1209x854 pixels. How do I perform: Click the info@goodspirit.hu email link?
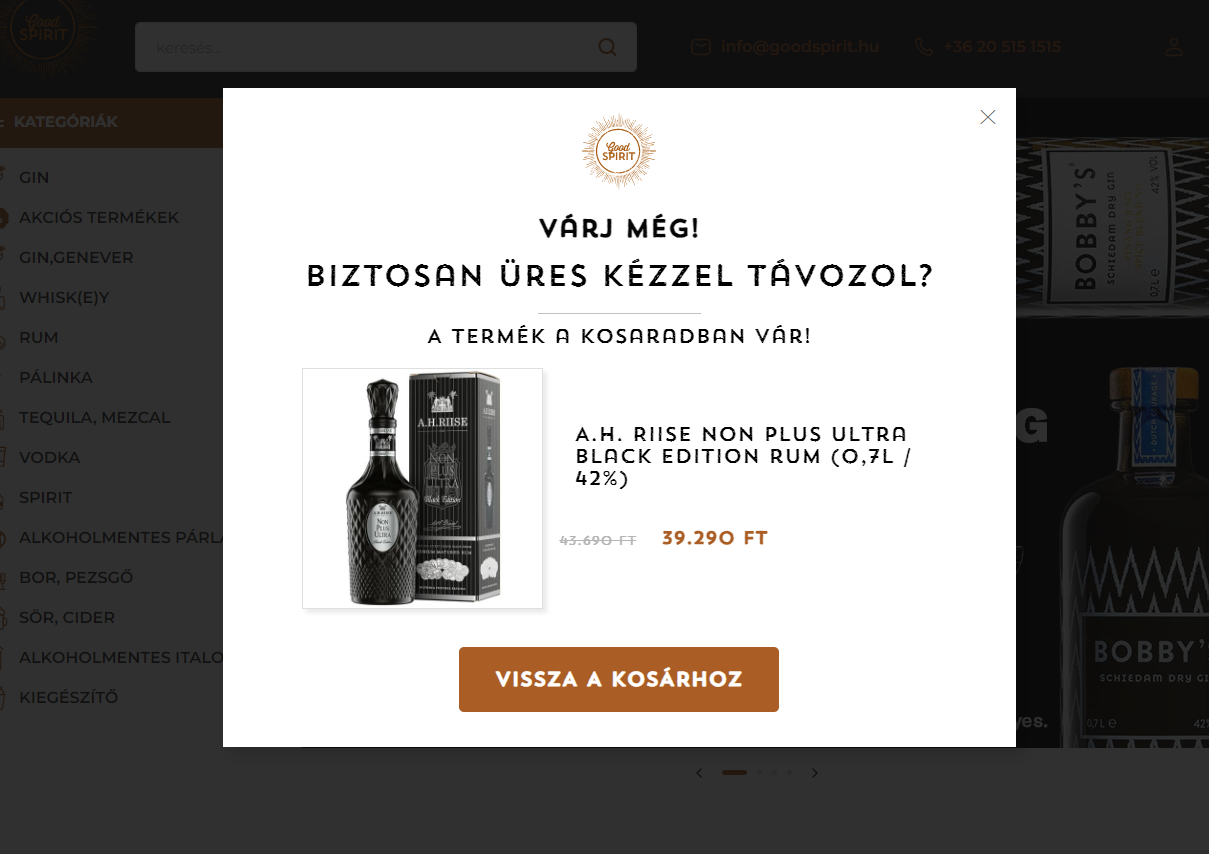point(799,47)
